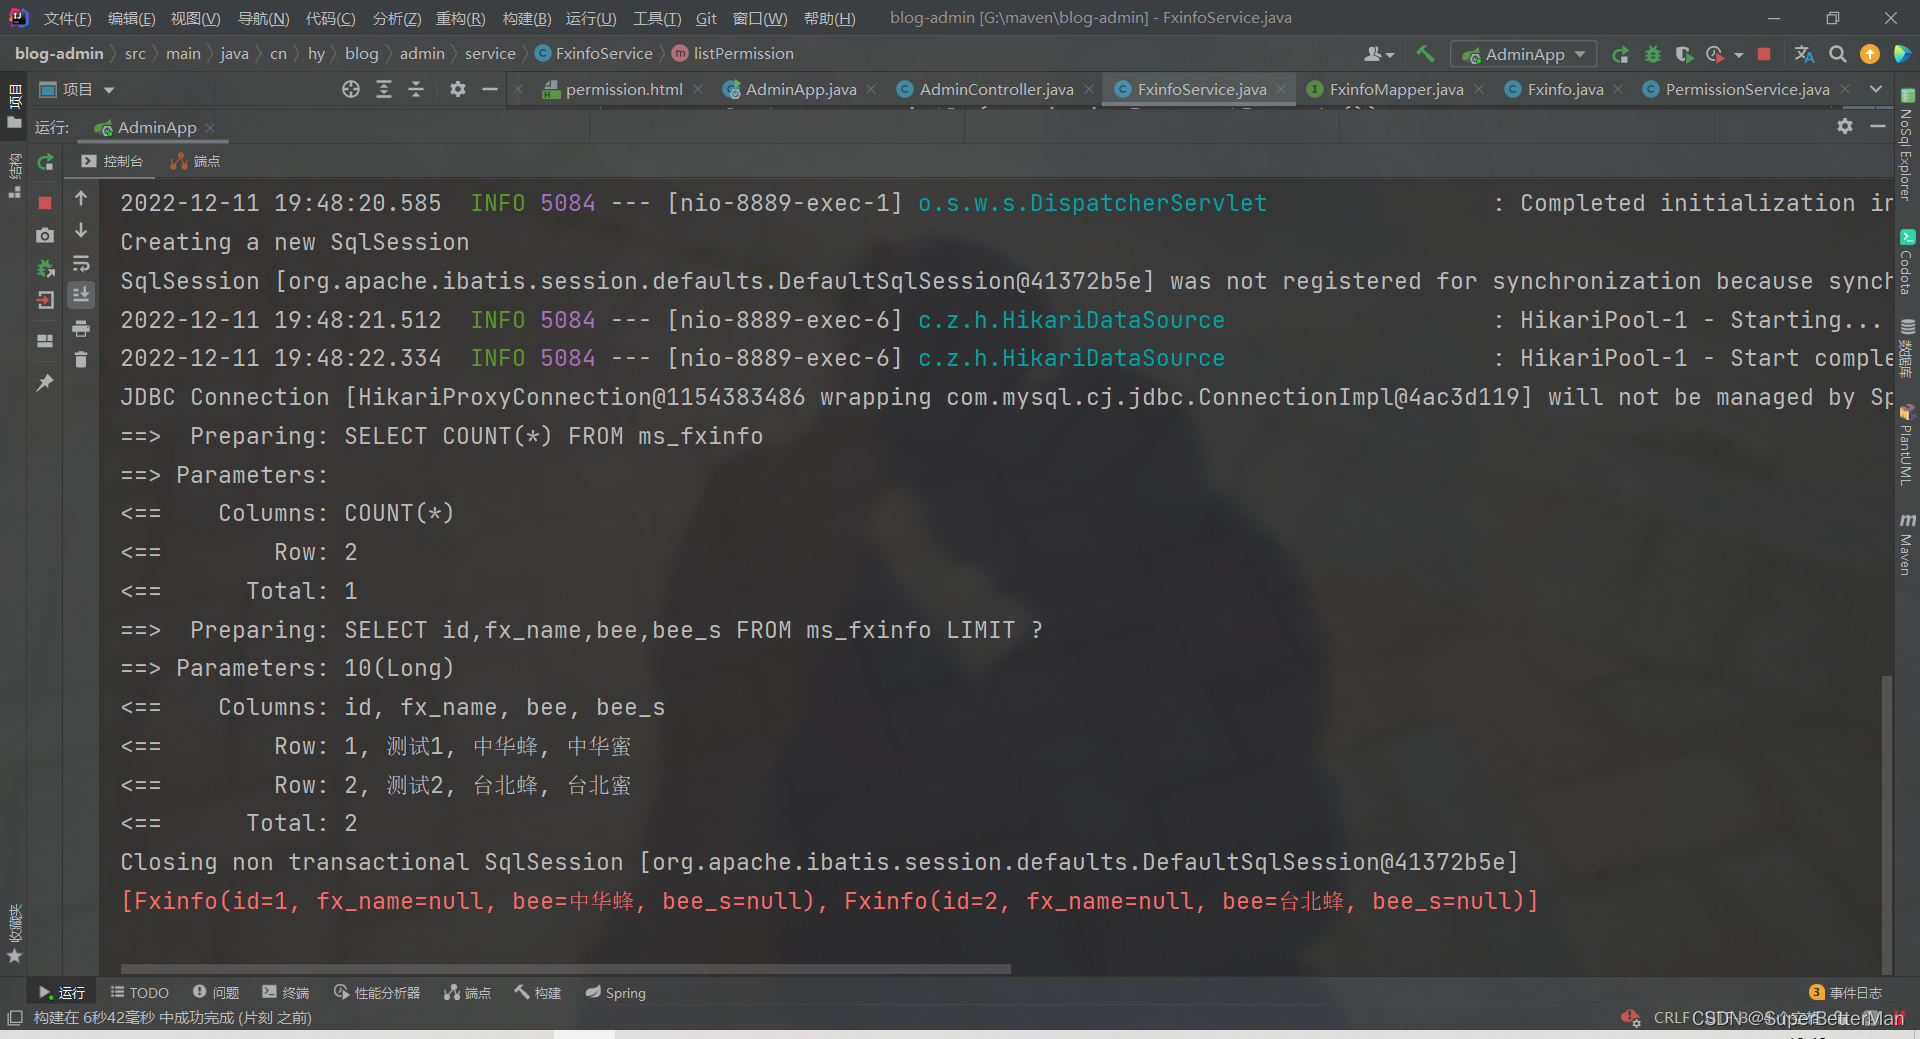
Task: Open the AdminApp run configuration dropdown
Action: 1524,54
